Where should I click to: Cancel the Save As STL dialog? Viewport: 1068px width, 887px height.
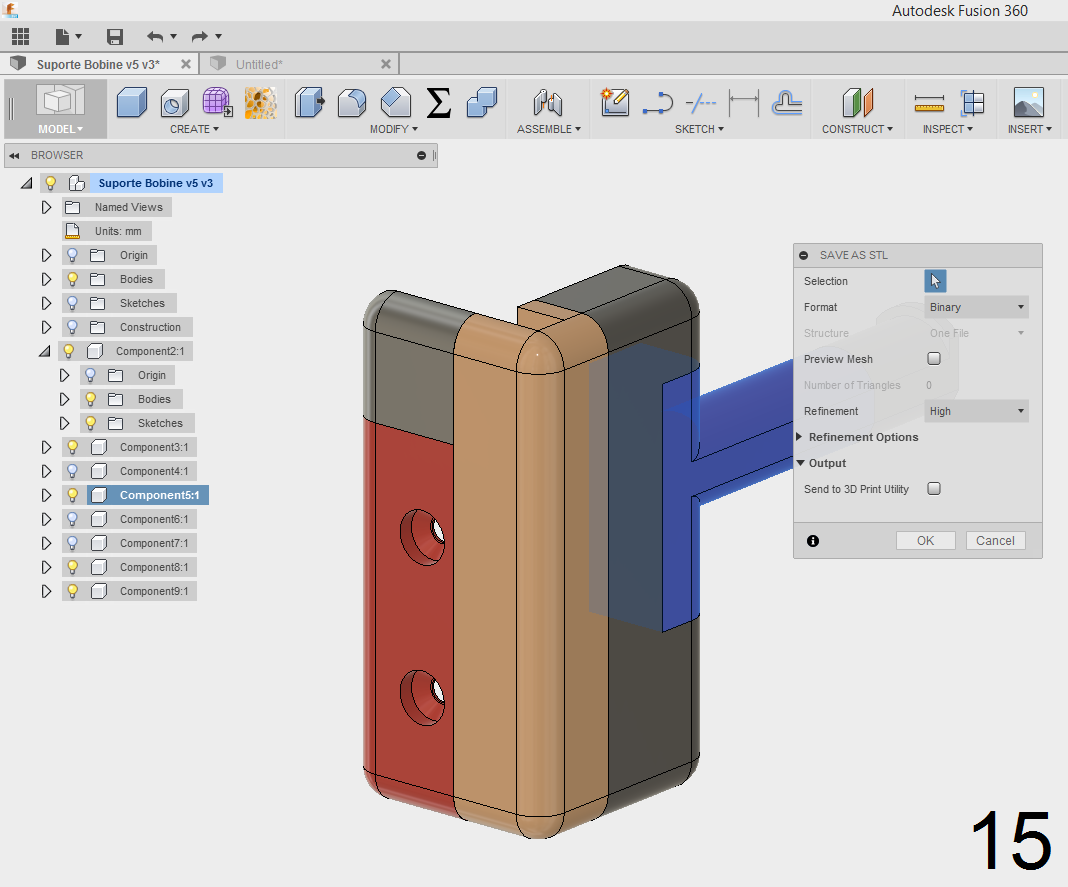pyautogui.click(x=995, y=540)
